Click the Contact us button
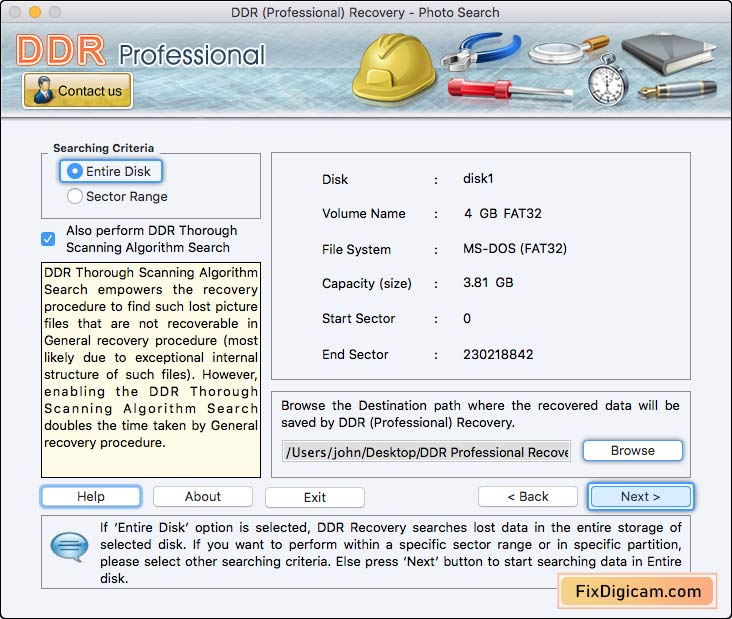 (x=77, y=91)
